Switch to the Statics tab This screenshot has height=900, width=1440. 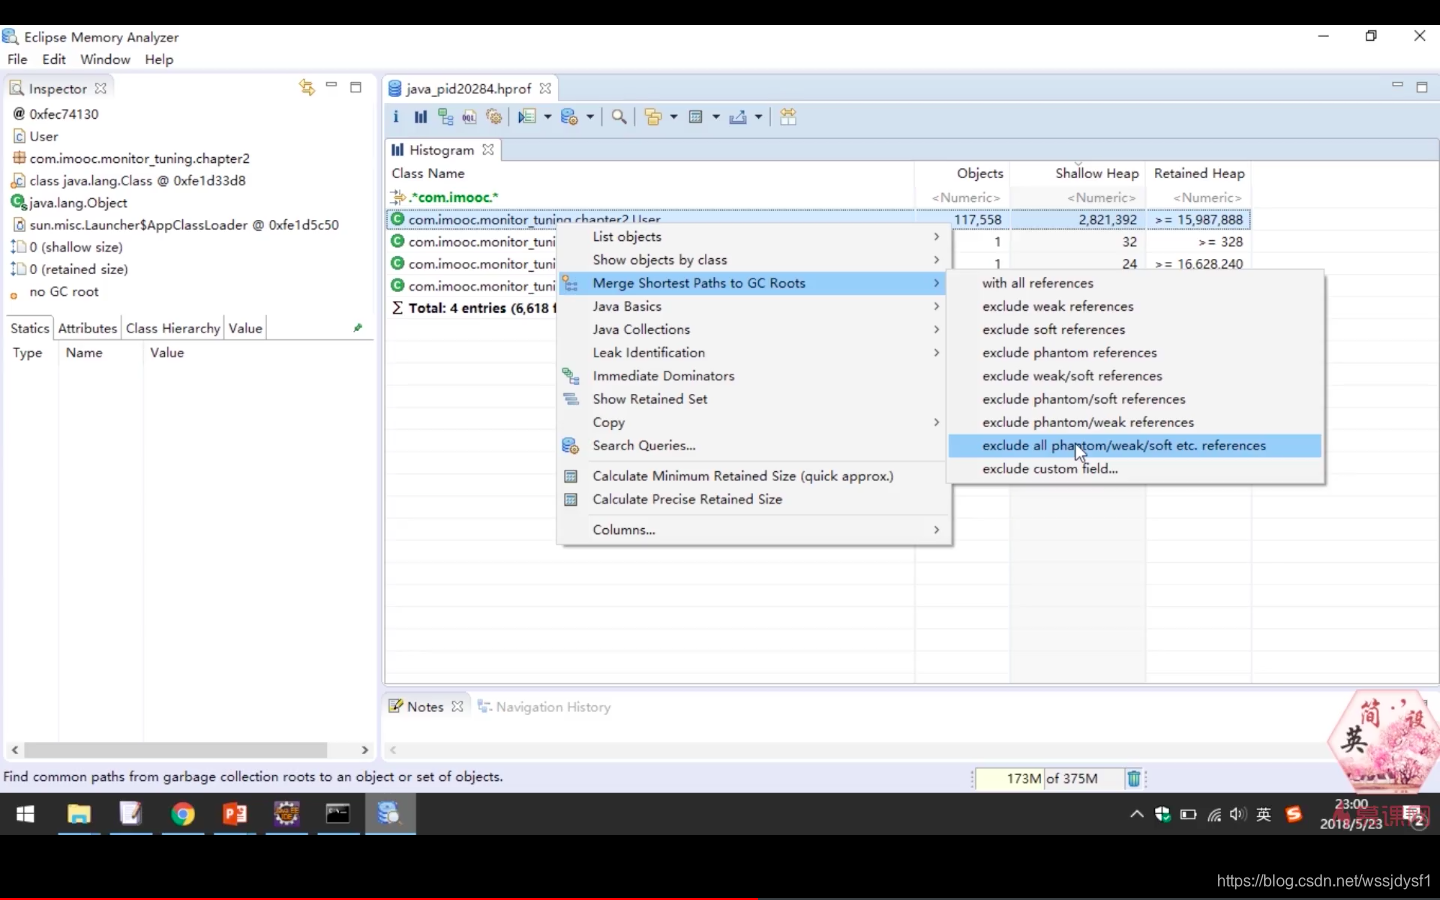tap(29, 328)
